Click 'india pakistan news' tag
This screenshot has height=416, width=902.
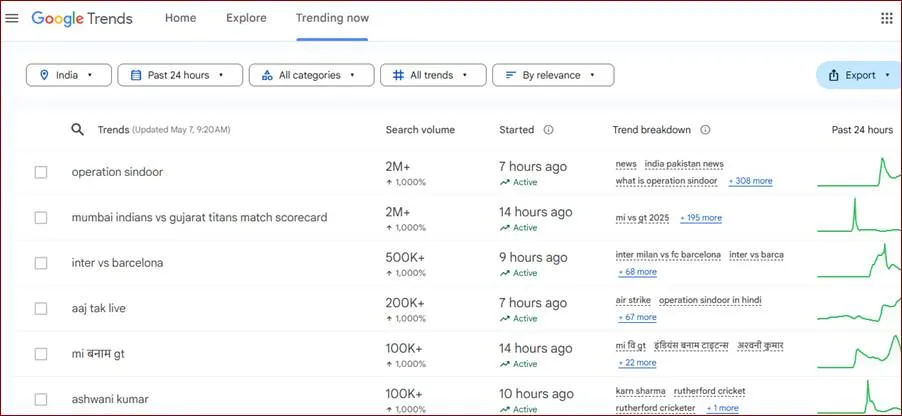(x=684, y=164)
